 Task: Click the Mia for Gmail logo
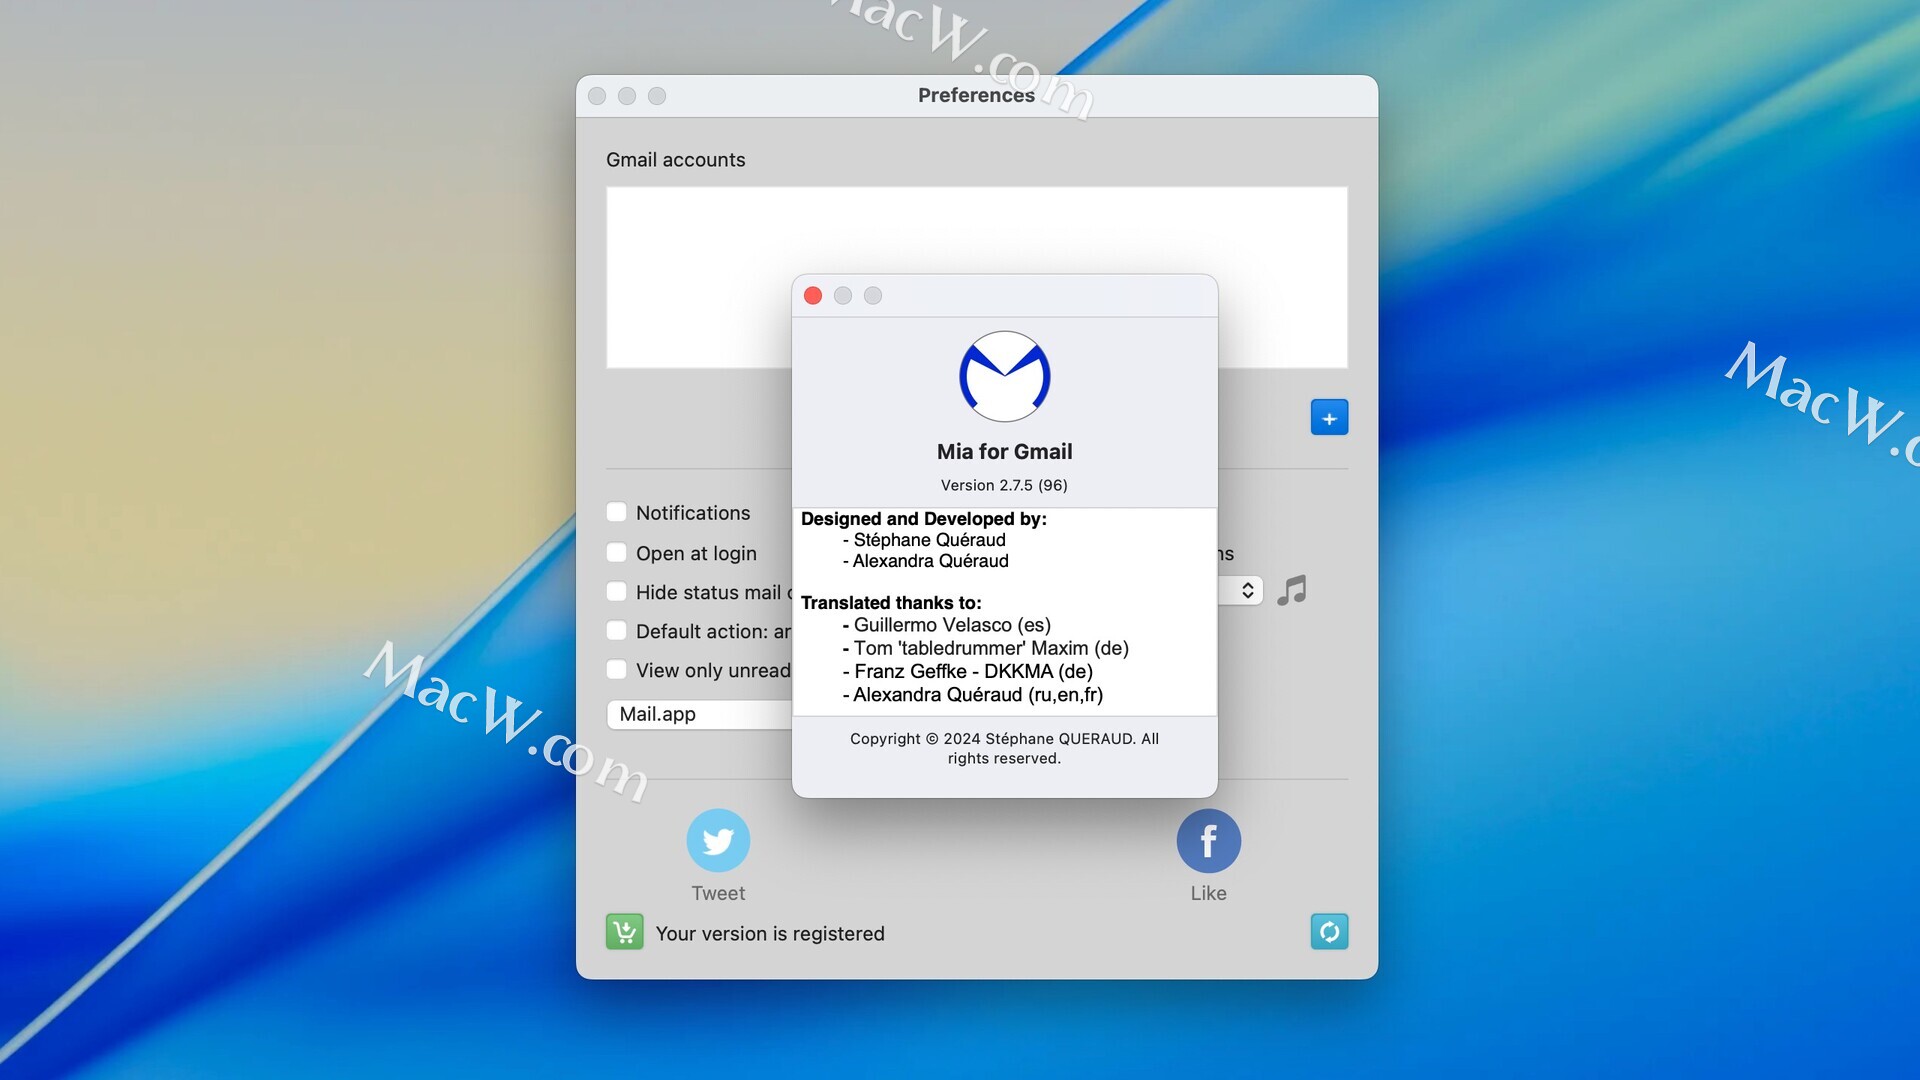pyautogui.click(x=1004, y=376)
